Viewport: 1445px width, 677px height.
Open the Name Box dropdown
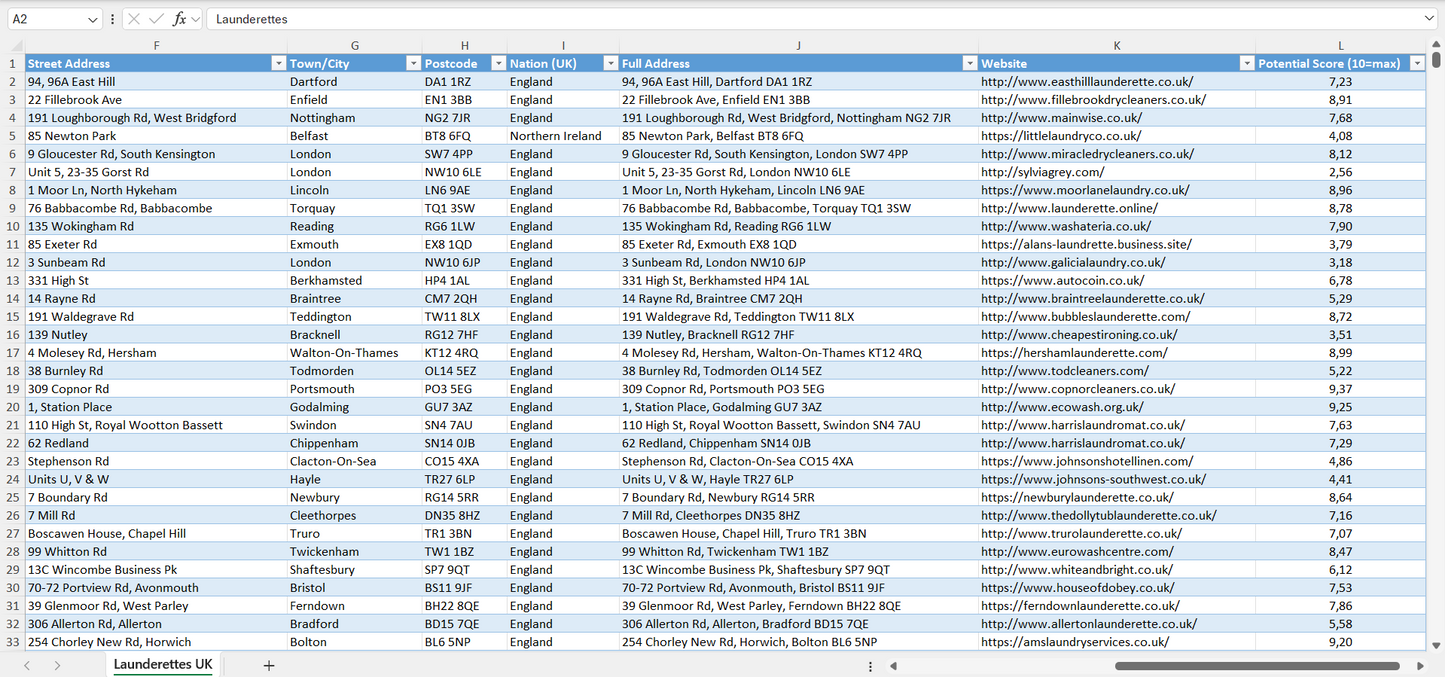point(93,18)
